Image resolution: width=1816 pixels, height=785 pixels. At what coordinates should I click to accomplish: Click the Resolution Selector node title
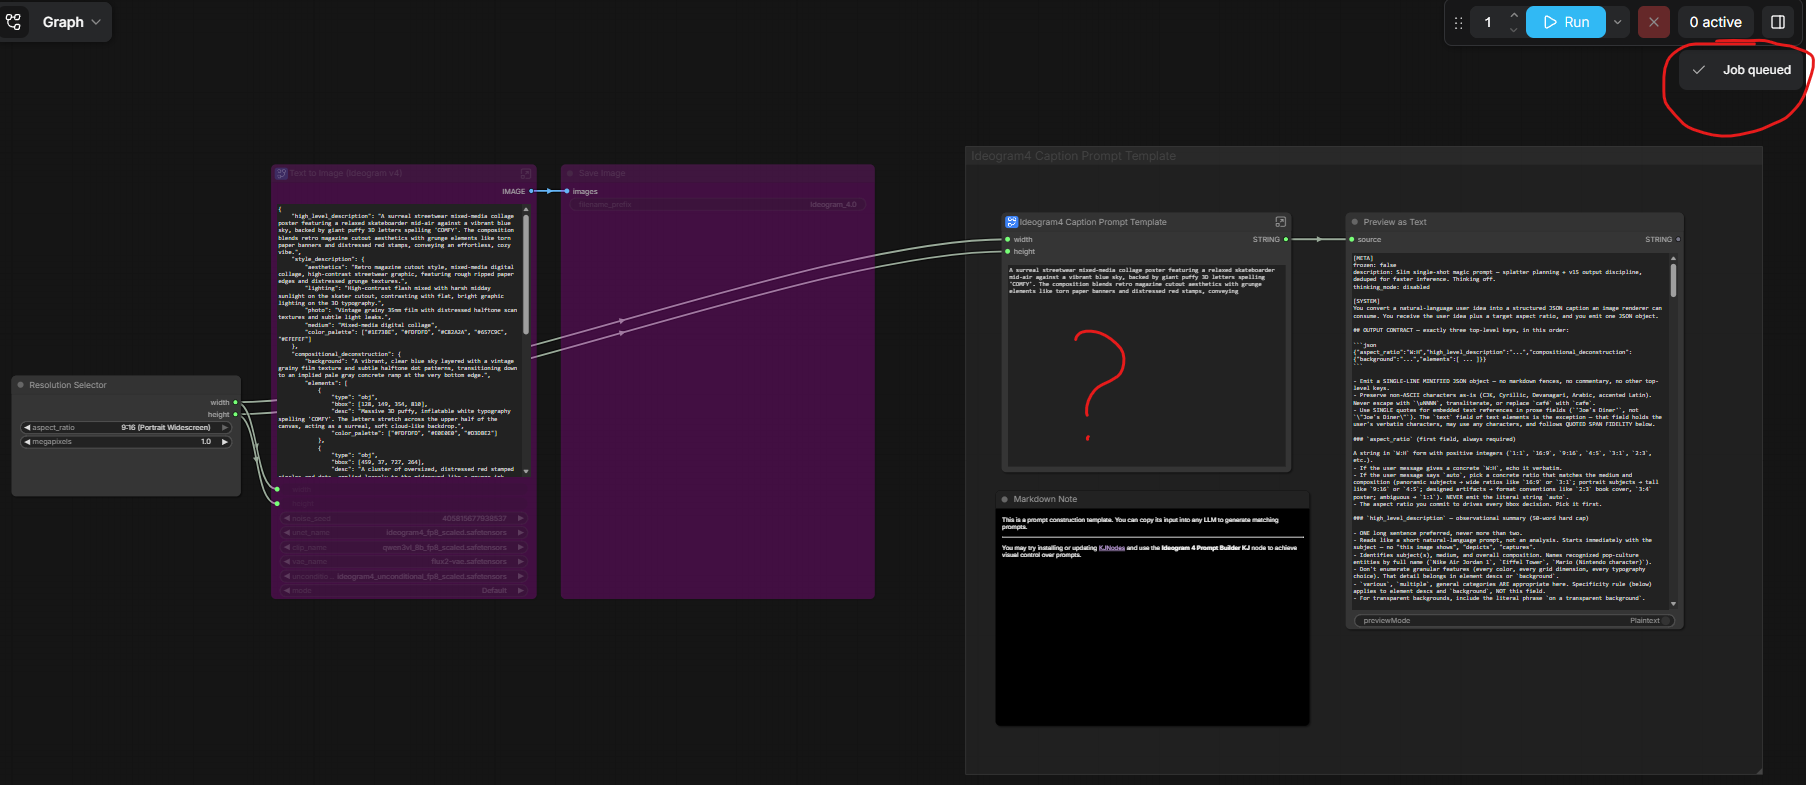(68, 385)
